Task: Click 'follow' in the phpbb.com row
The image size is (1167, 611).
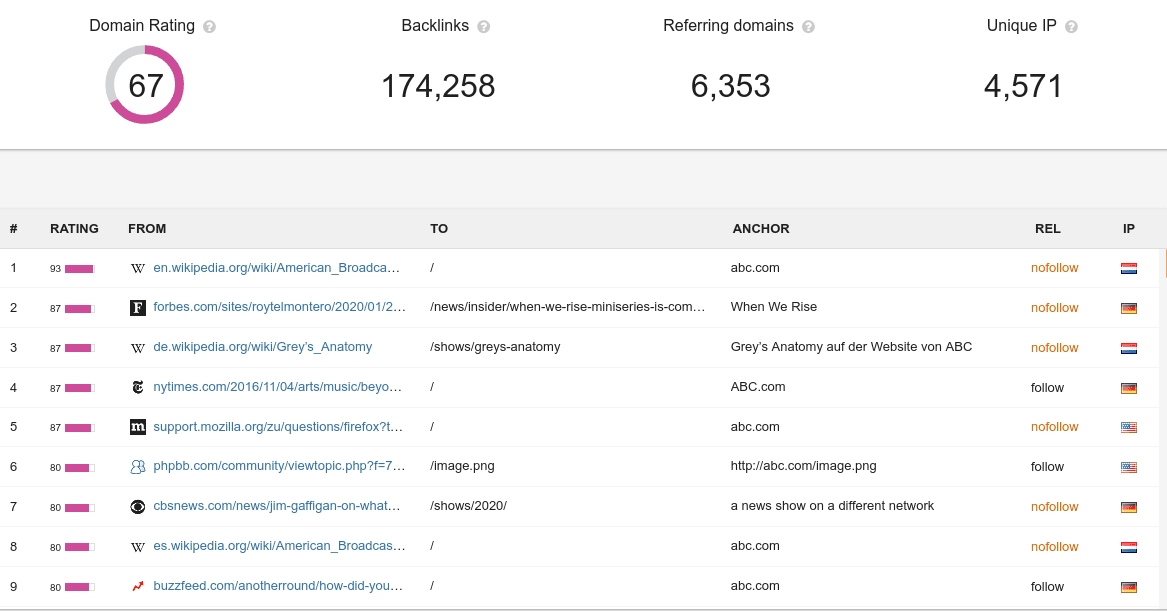Action: coord(1047,467)
